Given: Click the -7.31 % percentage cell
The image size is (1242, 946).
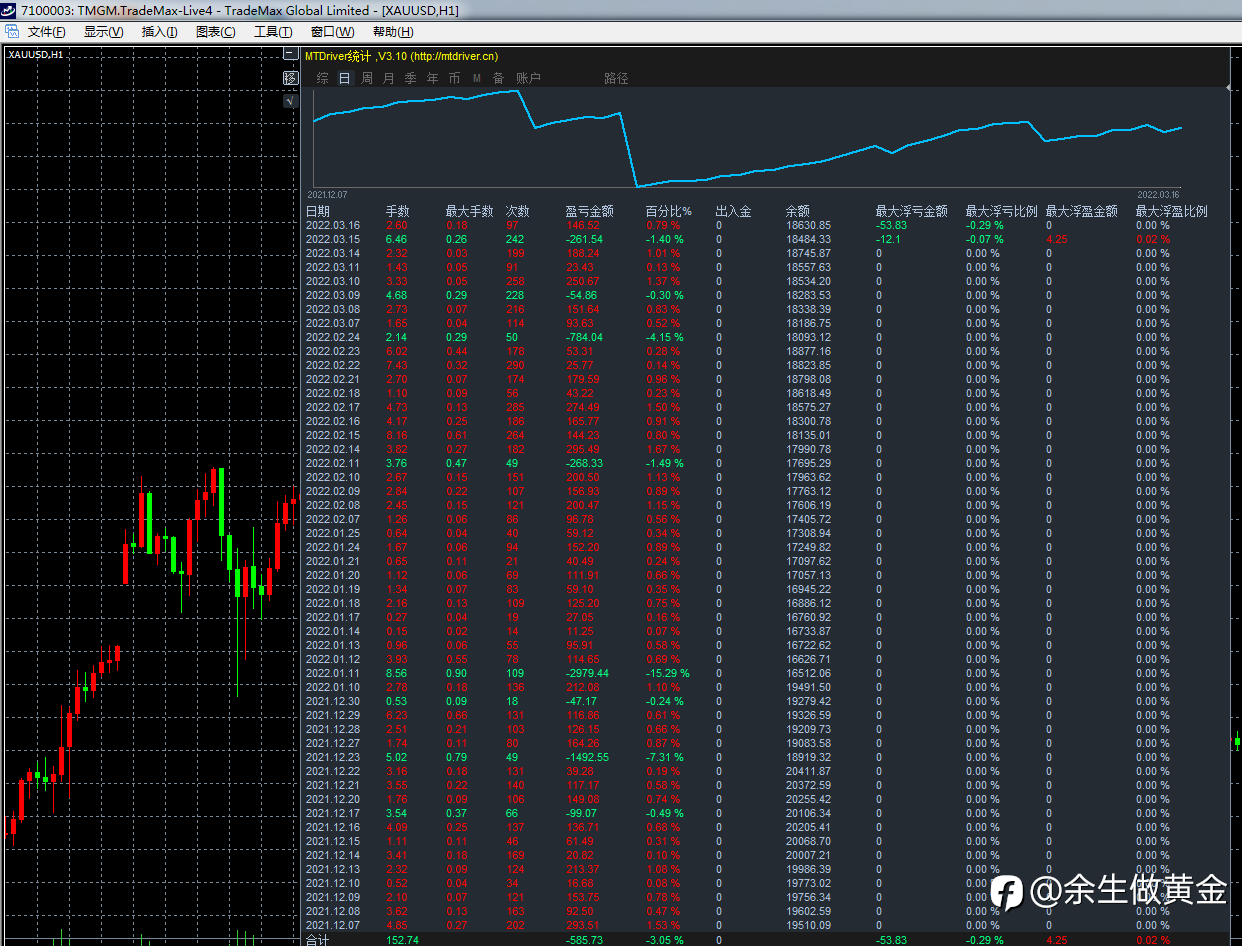Looking at the screenshot, I should pos(664,757).
